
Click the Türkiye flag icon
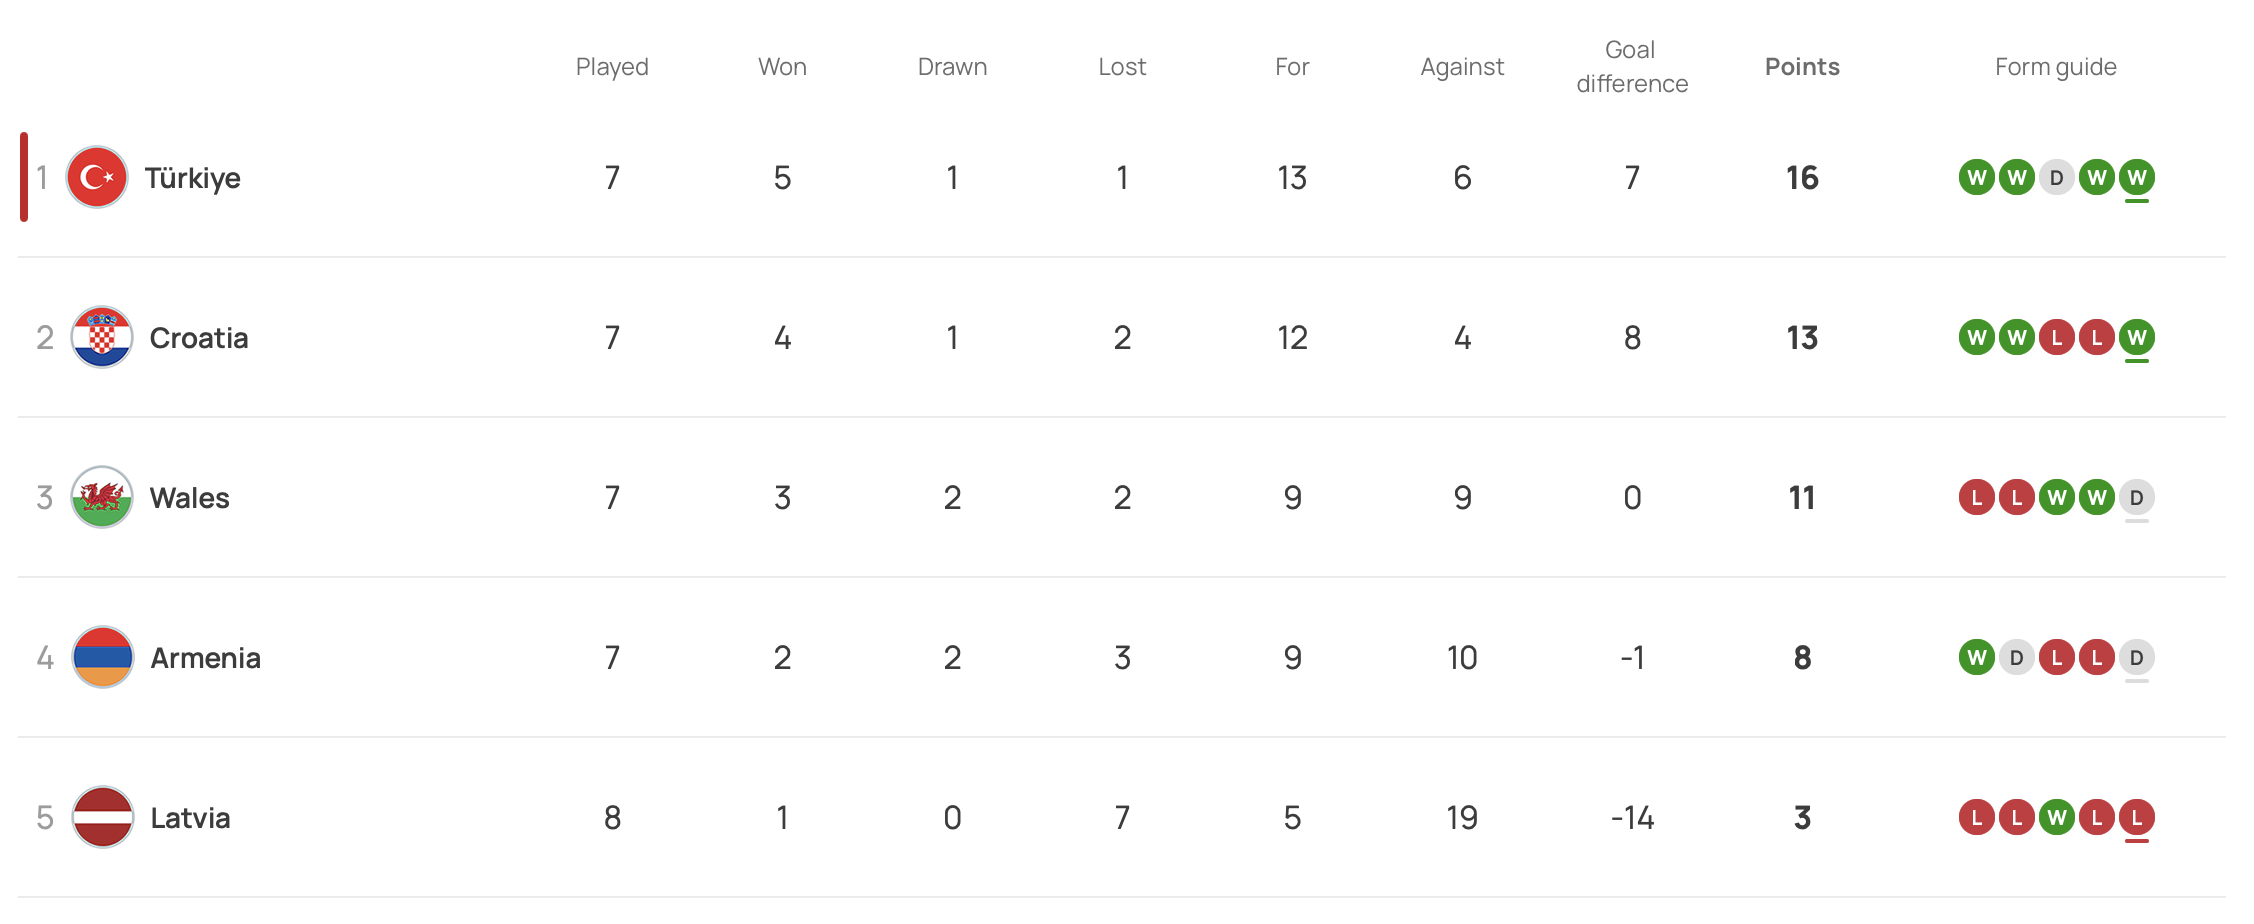97,178
